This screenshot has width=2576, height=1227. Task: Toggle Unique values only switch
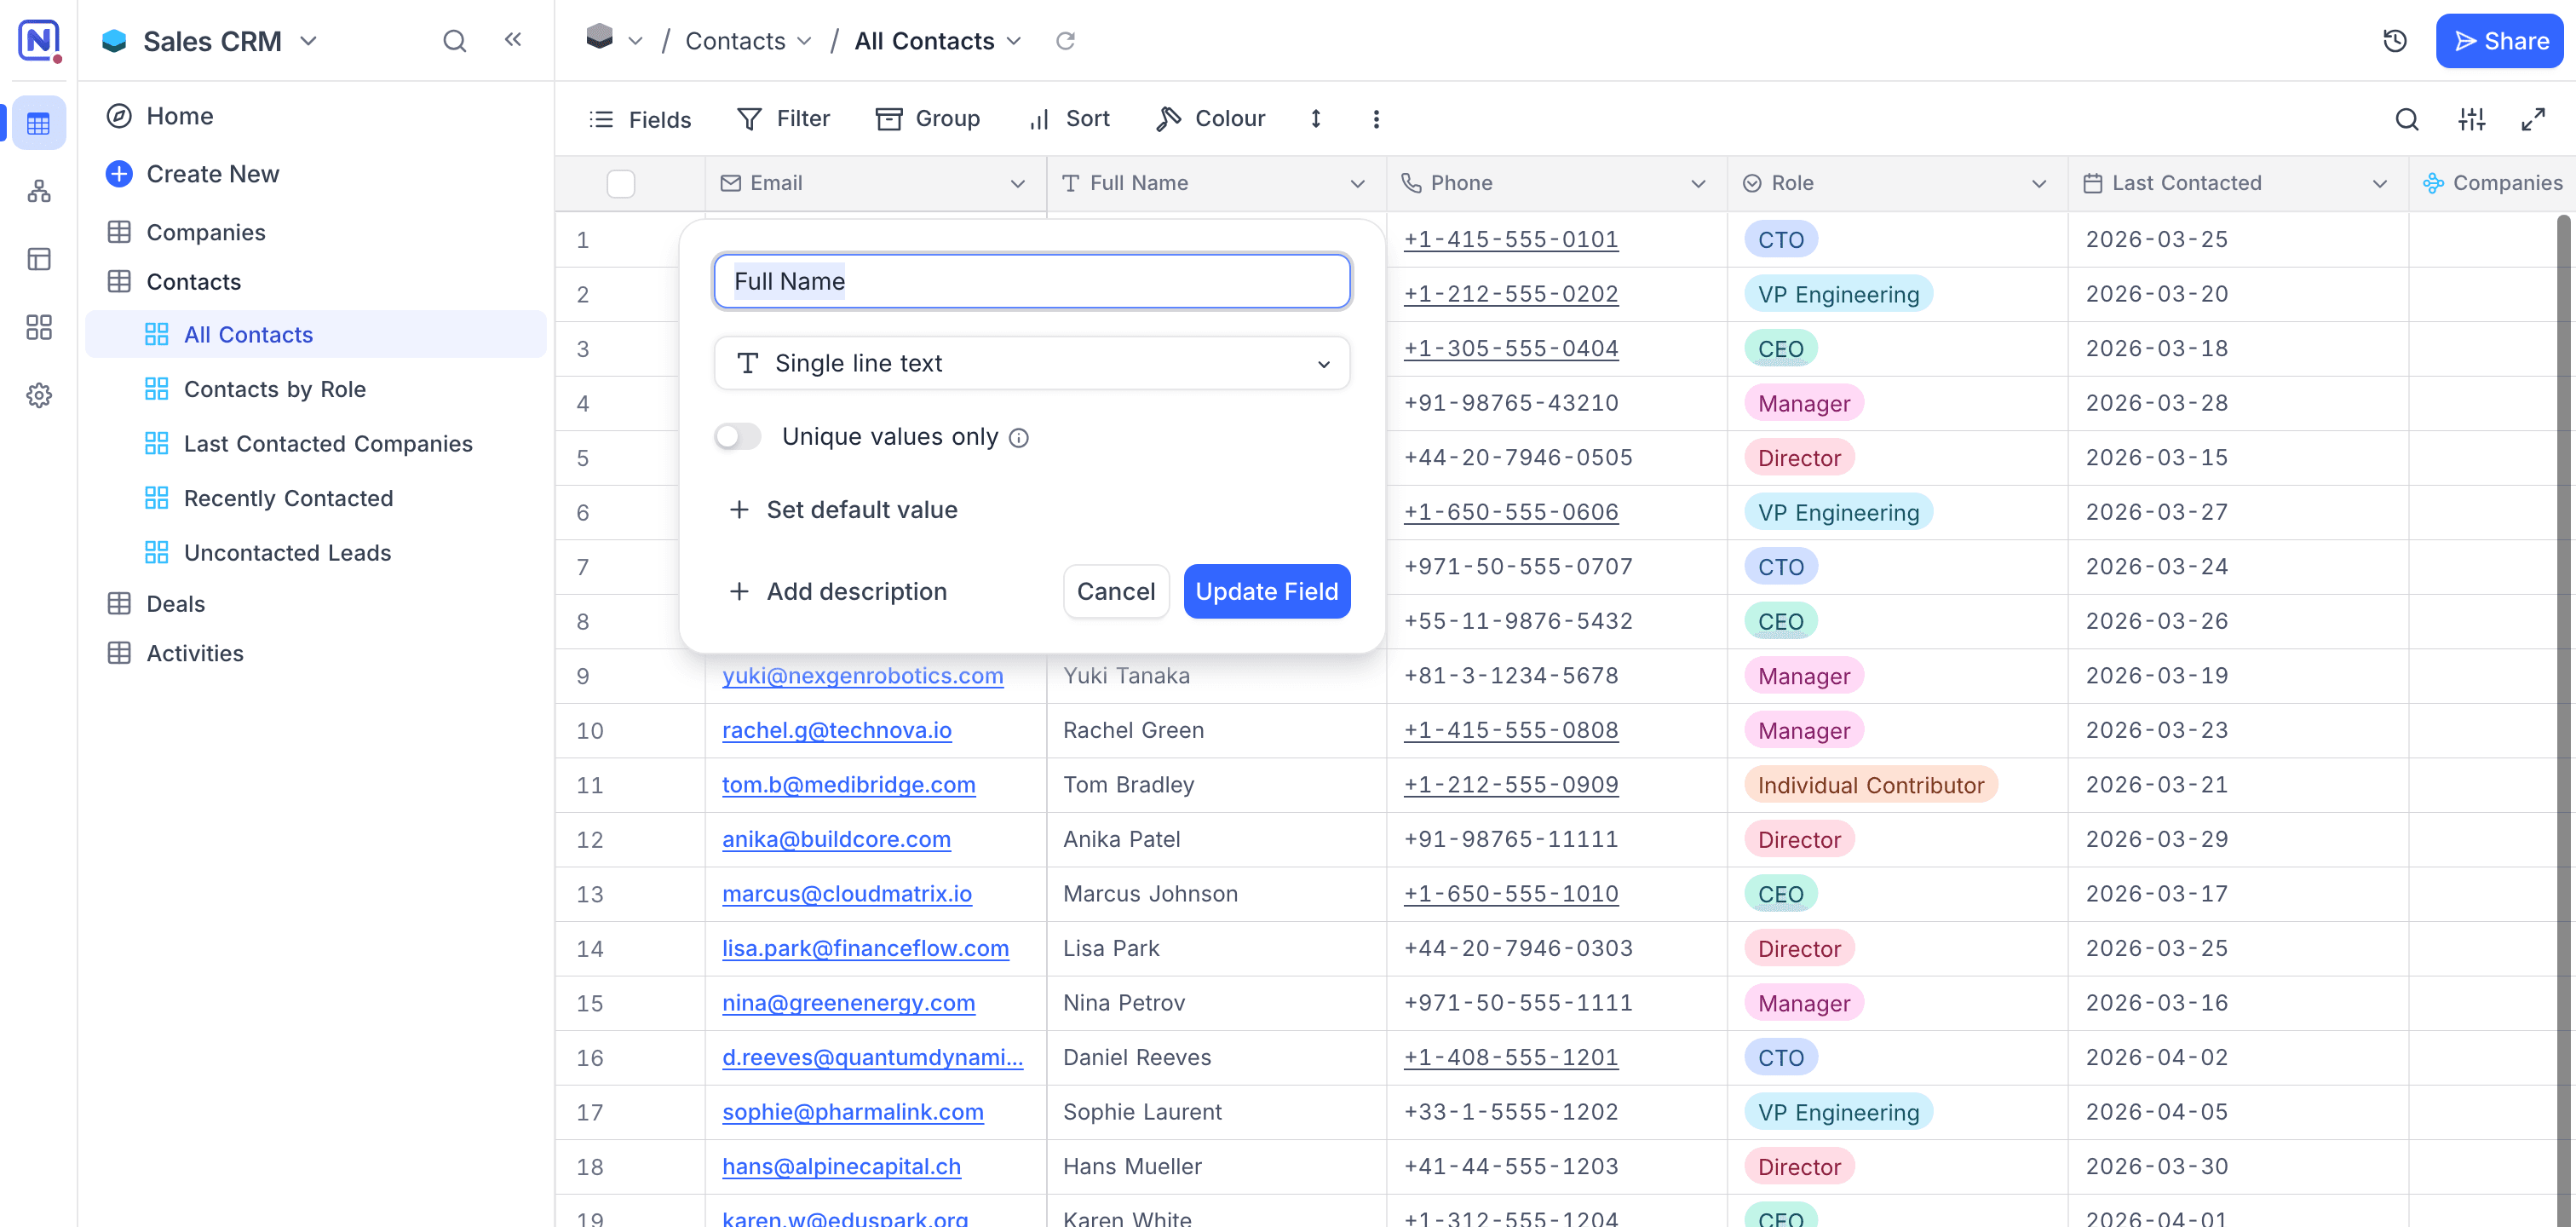(738, 437)
